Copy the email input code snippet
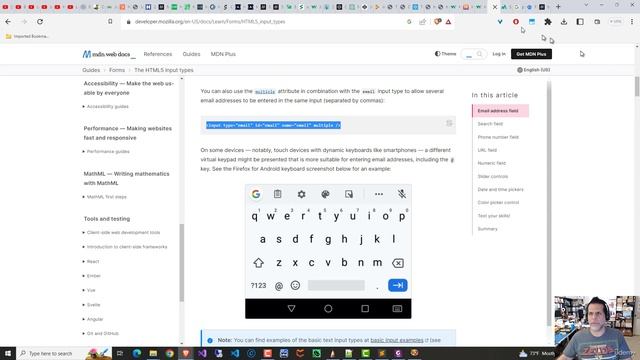 tap(449, 123)
